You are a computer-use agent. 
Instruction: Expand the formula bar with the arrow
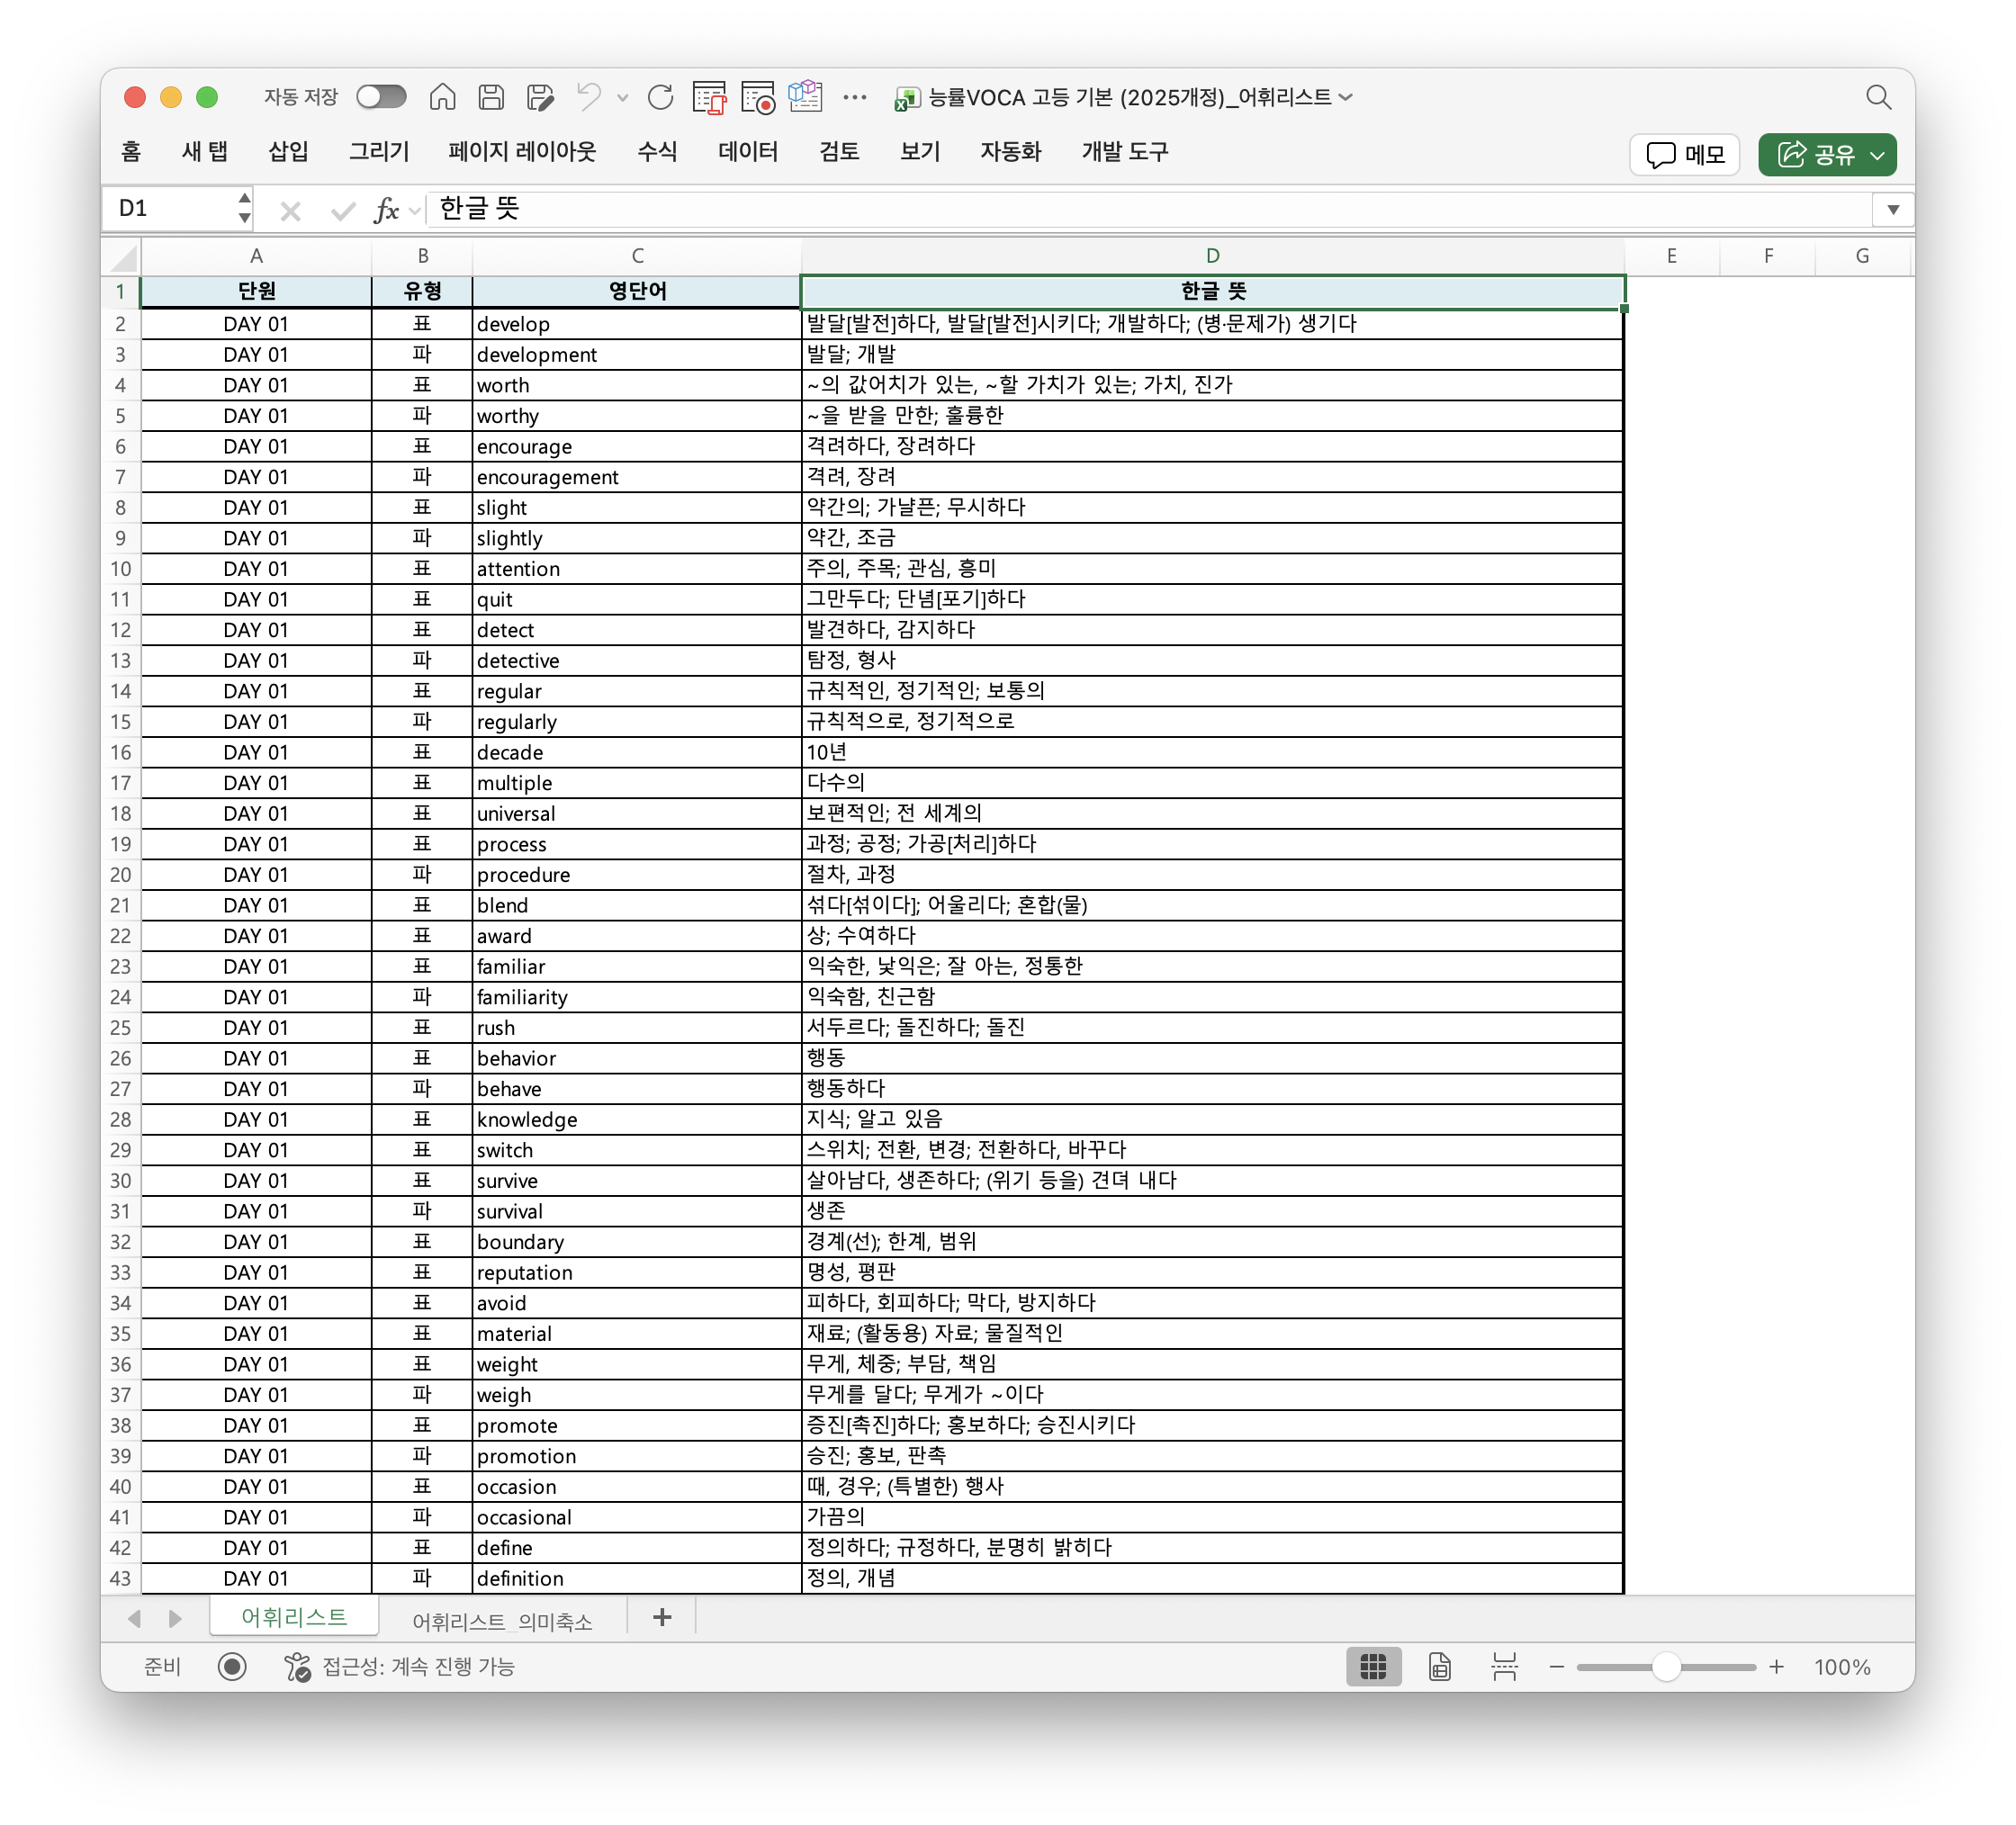tap(1892, 209)
